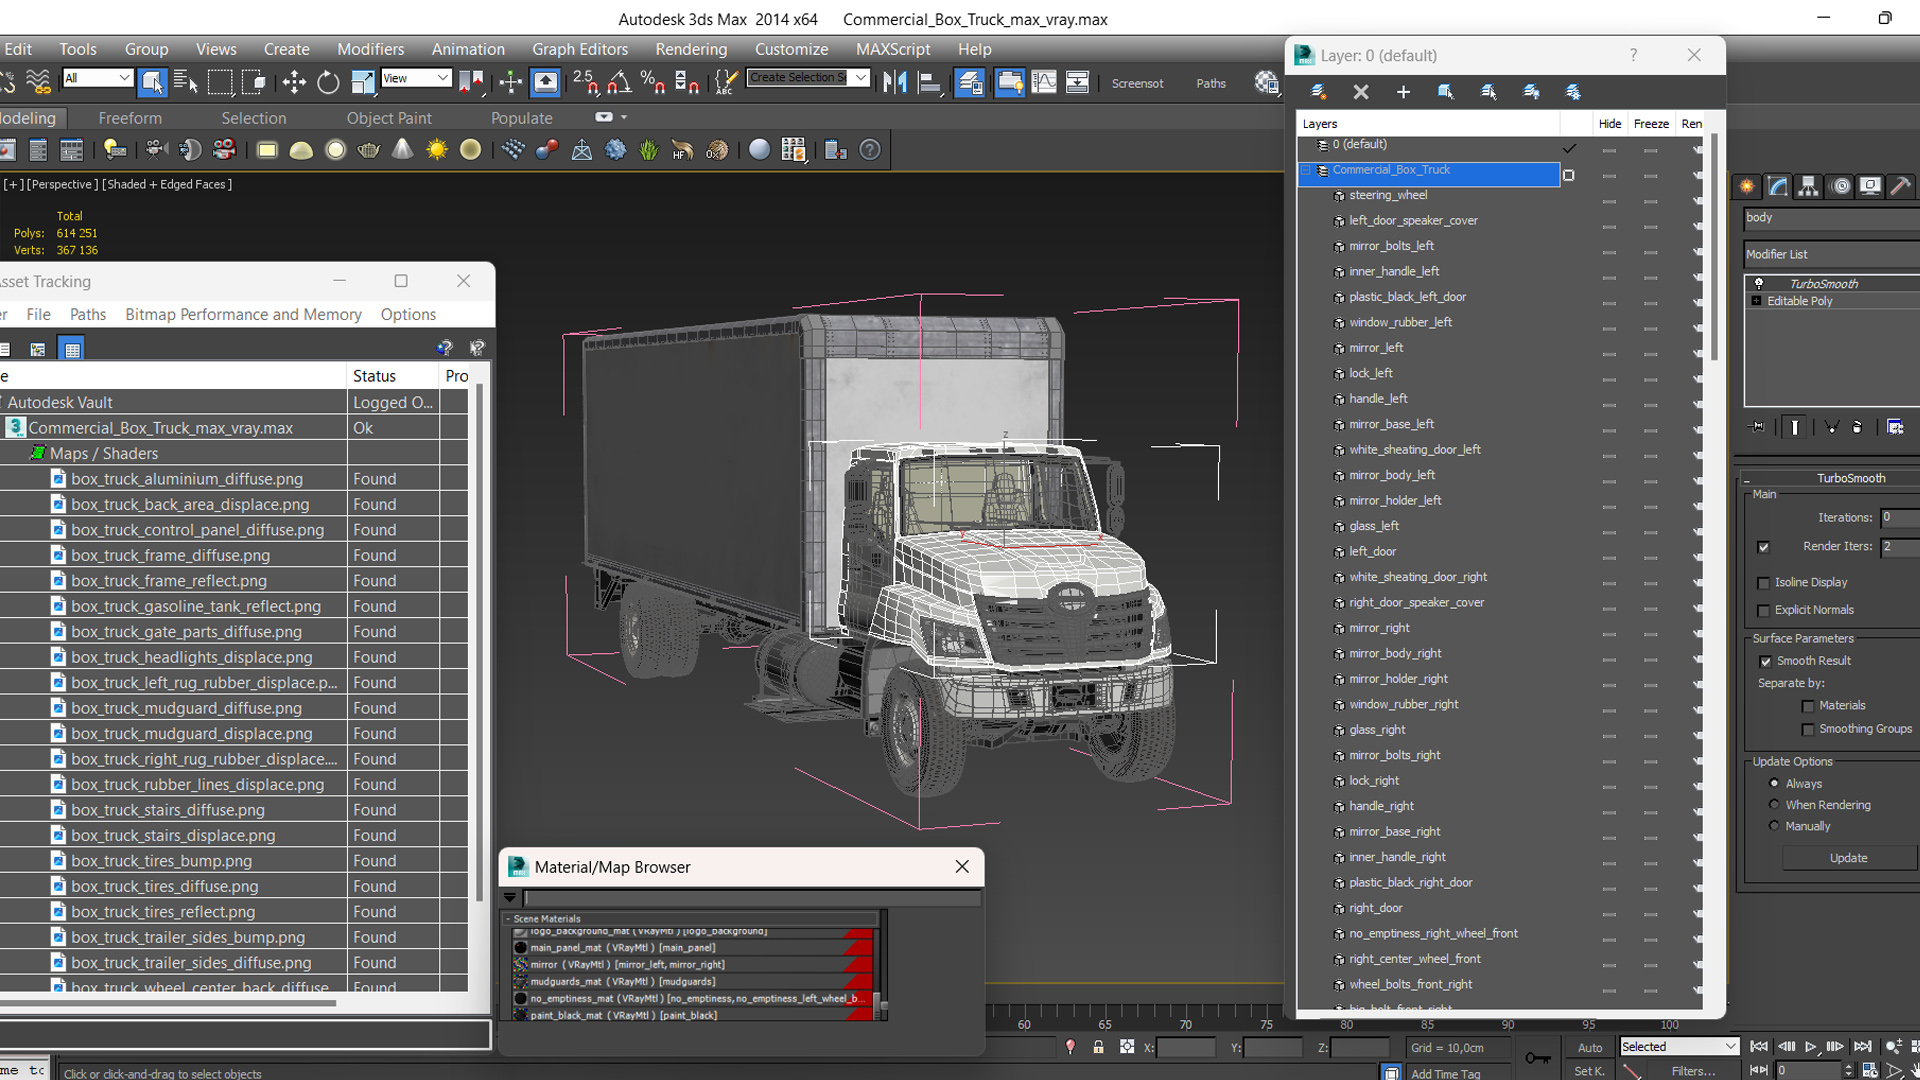
Task: Enable Separate by Materials checkbox
Action: (x=1808, y=706)
